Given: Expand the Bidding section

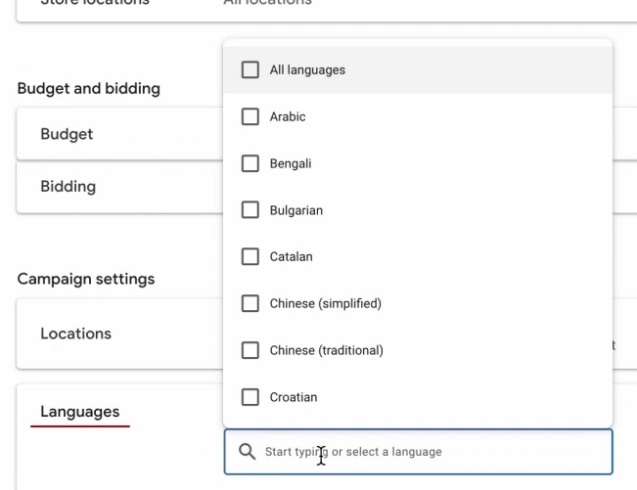Looking at the screenshot, I should pos(68,186).
